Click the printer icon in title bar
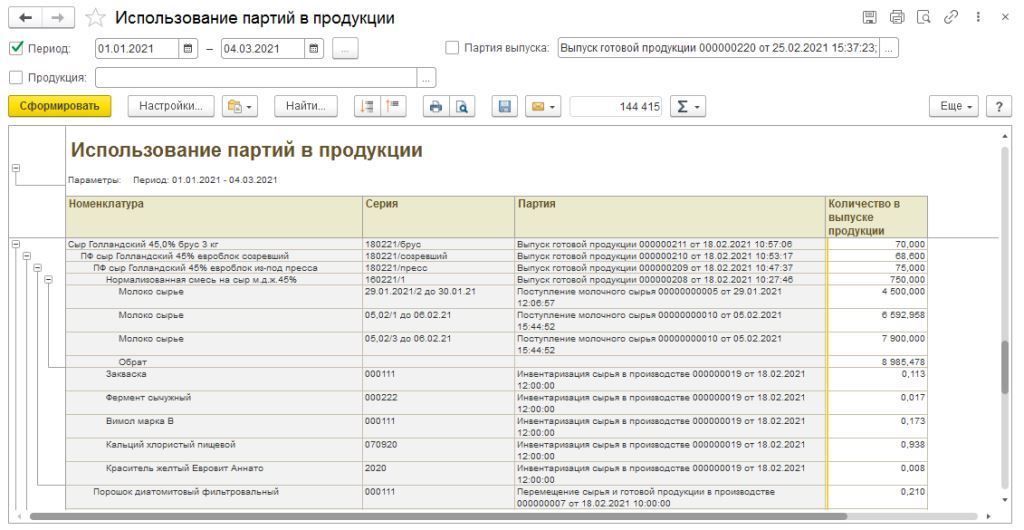This screenshot has width=1024, height=530. pyautogui.click(x=897, y=18)
